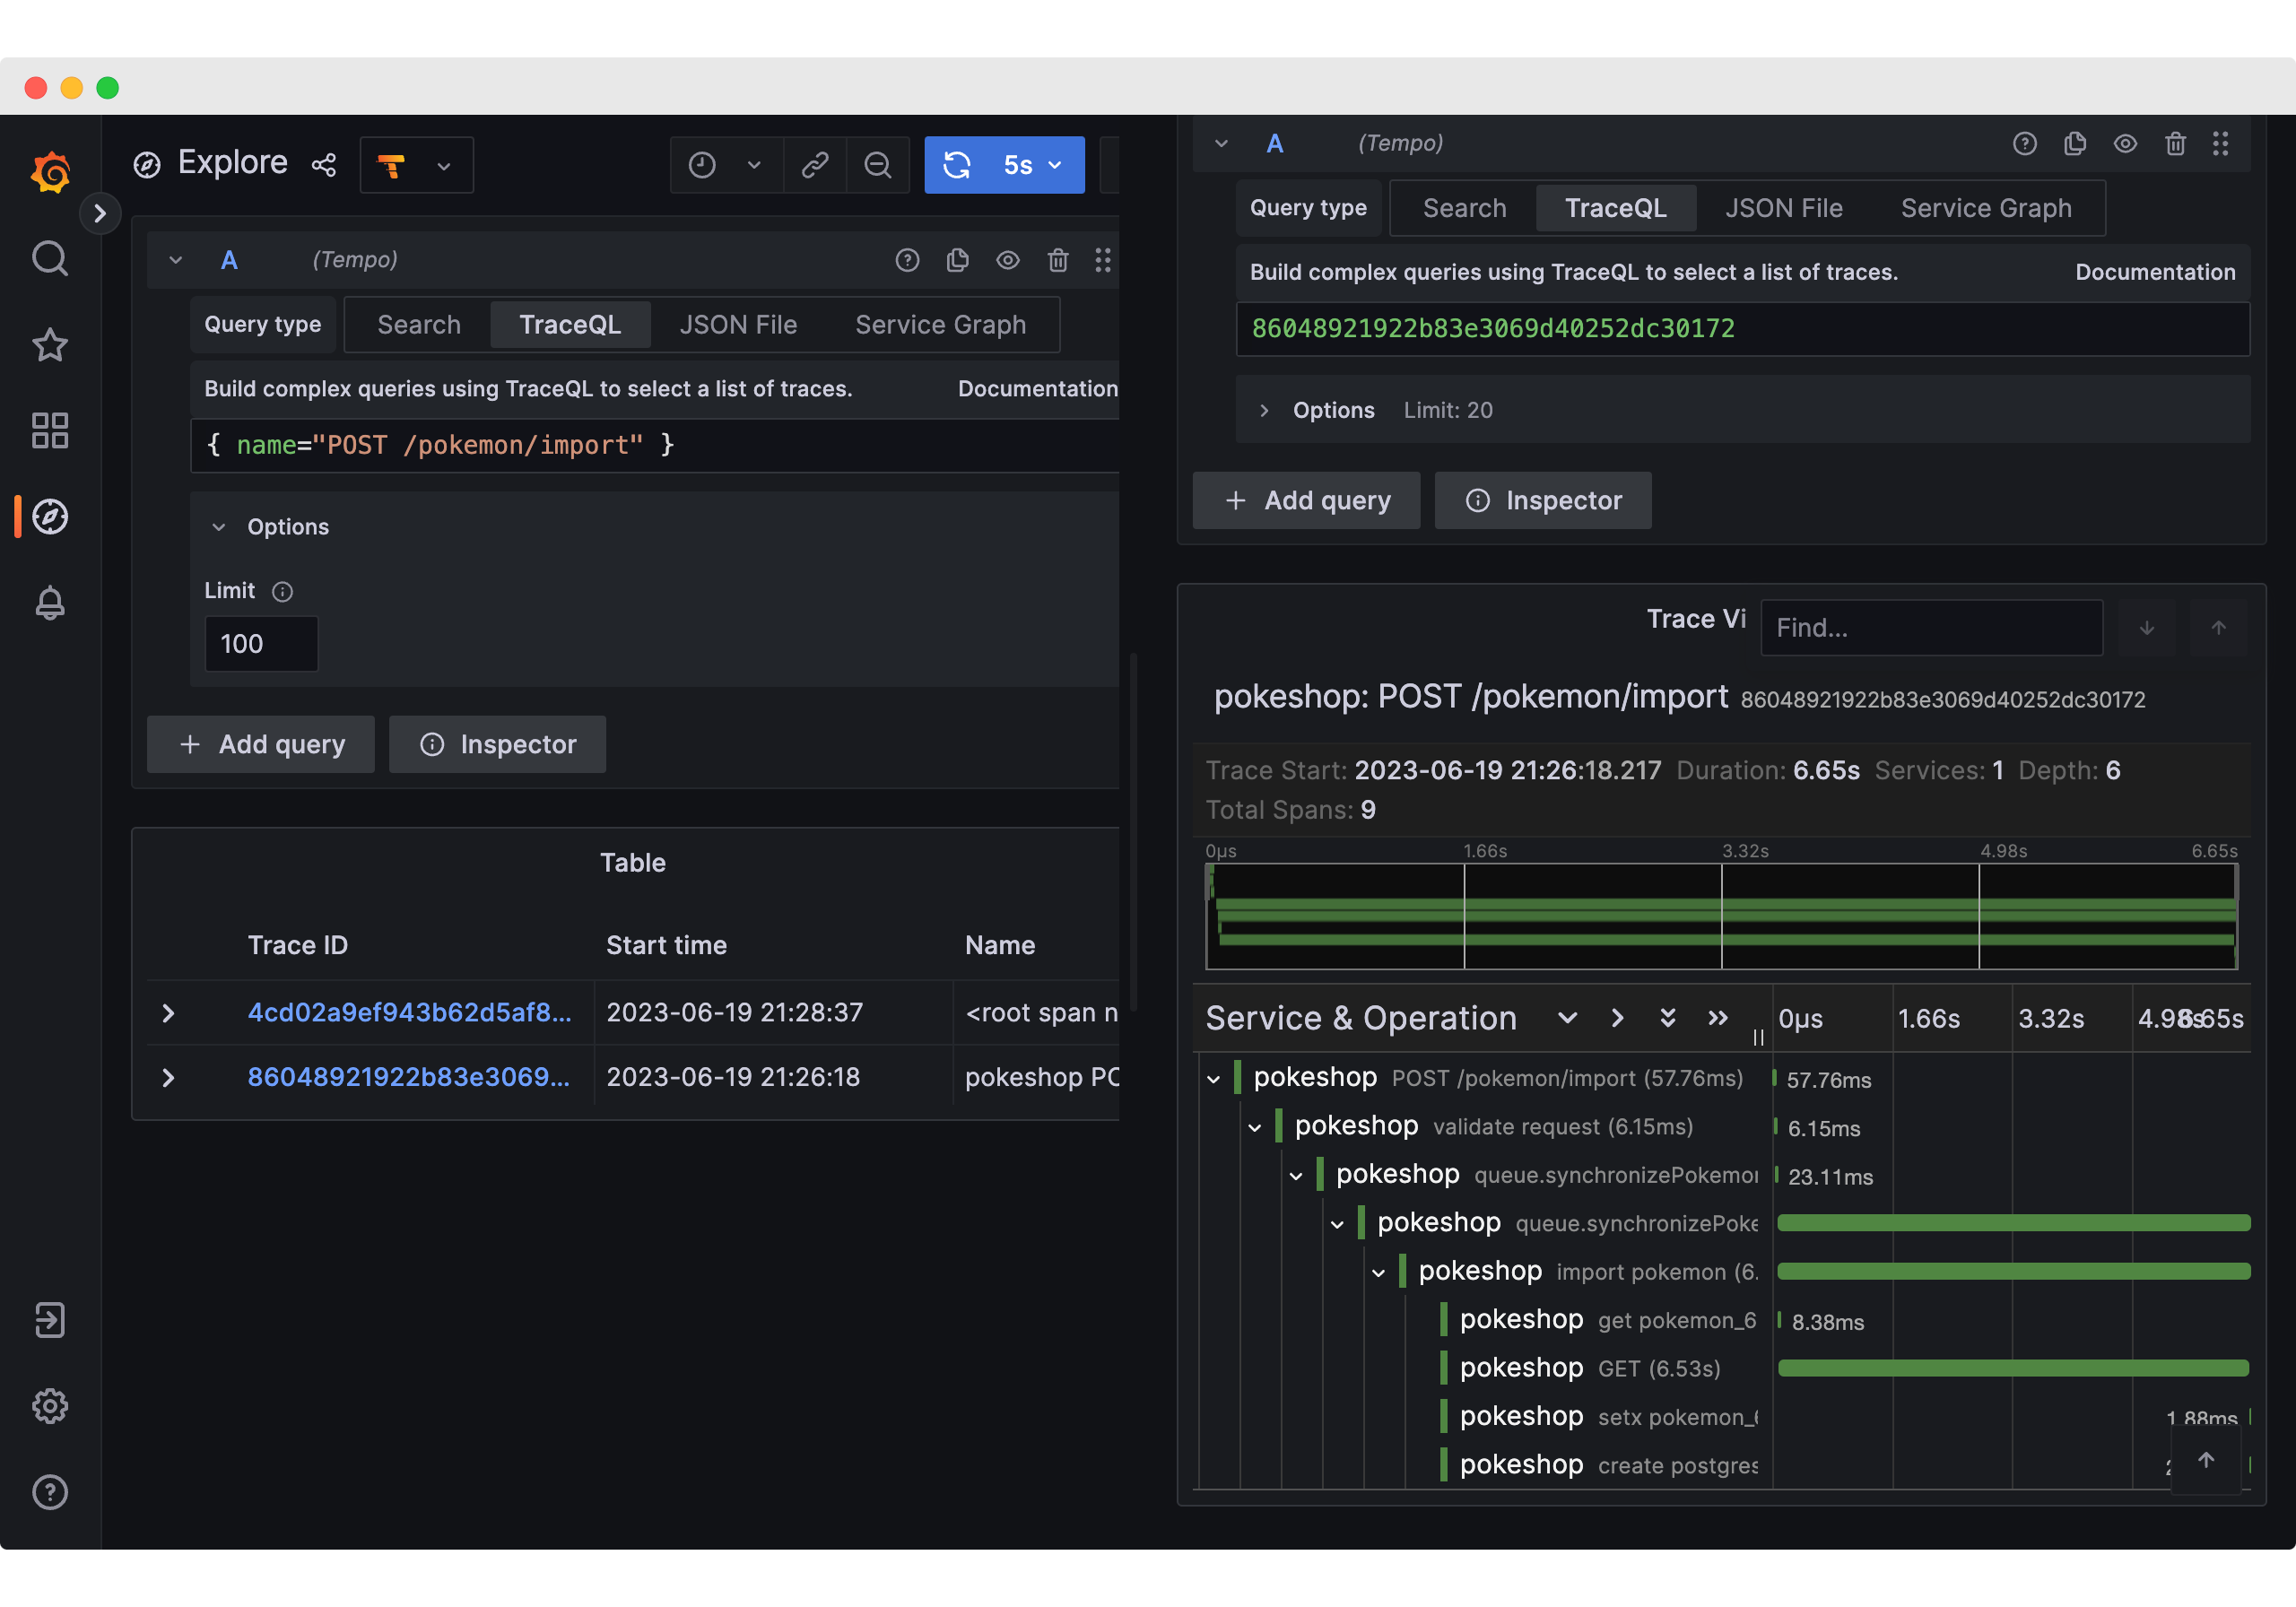Open Configuration gear in the sidebar

[x=50, y=1406]
